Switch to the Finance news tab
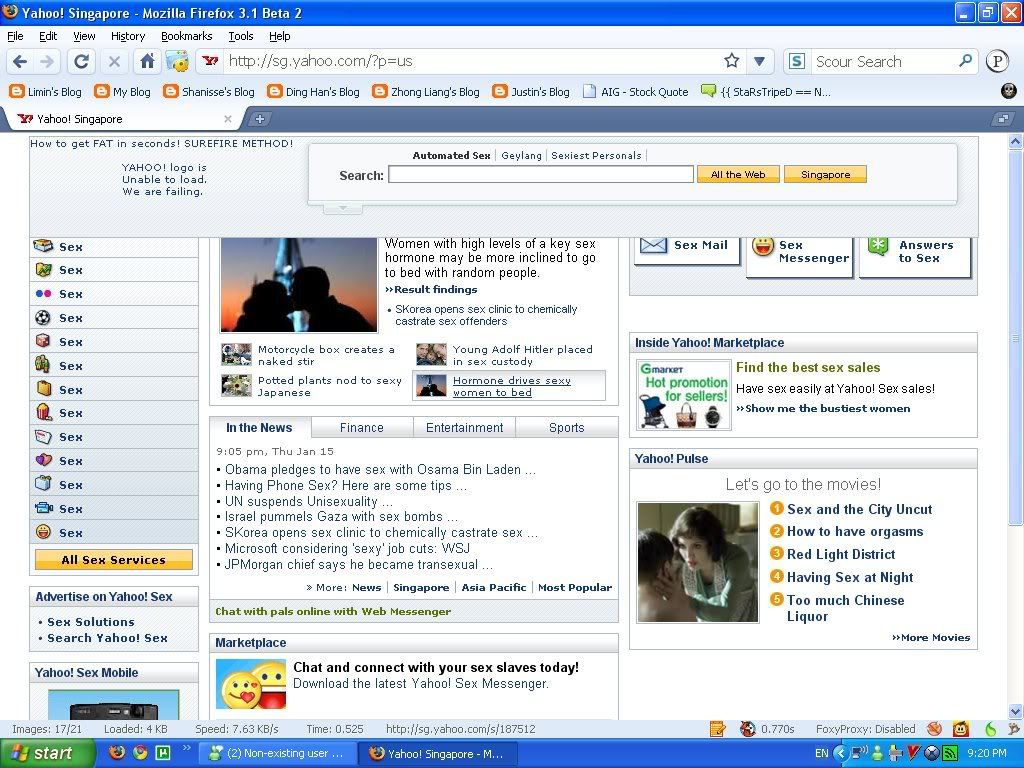This screenshot has height=768, width=1024. tap(361, 428)
